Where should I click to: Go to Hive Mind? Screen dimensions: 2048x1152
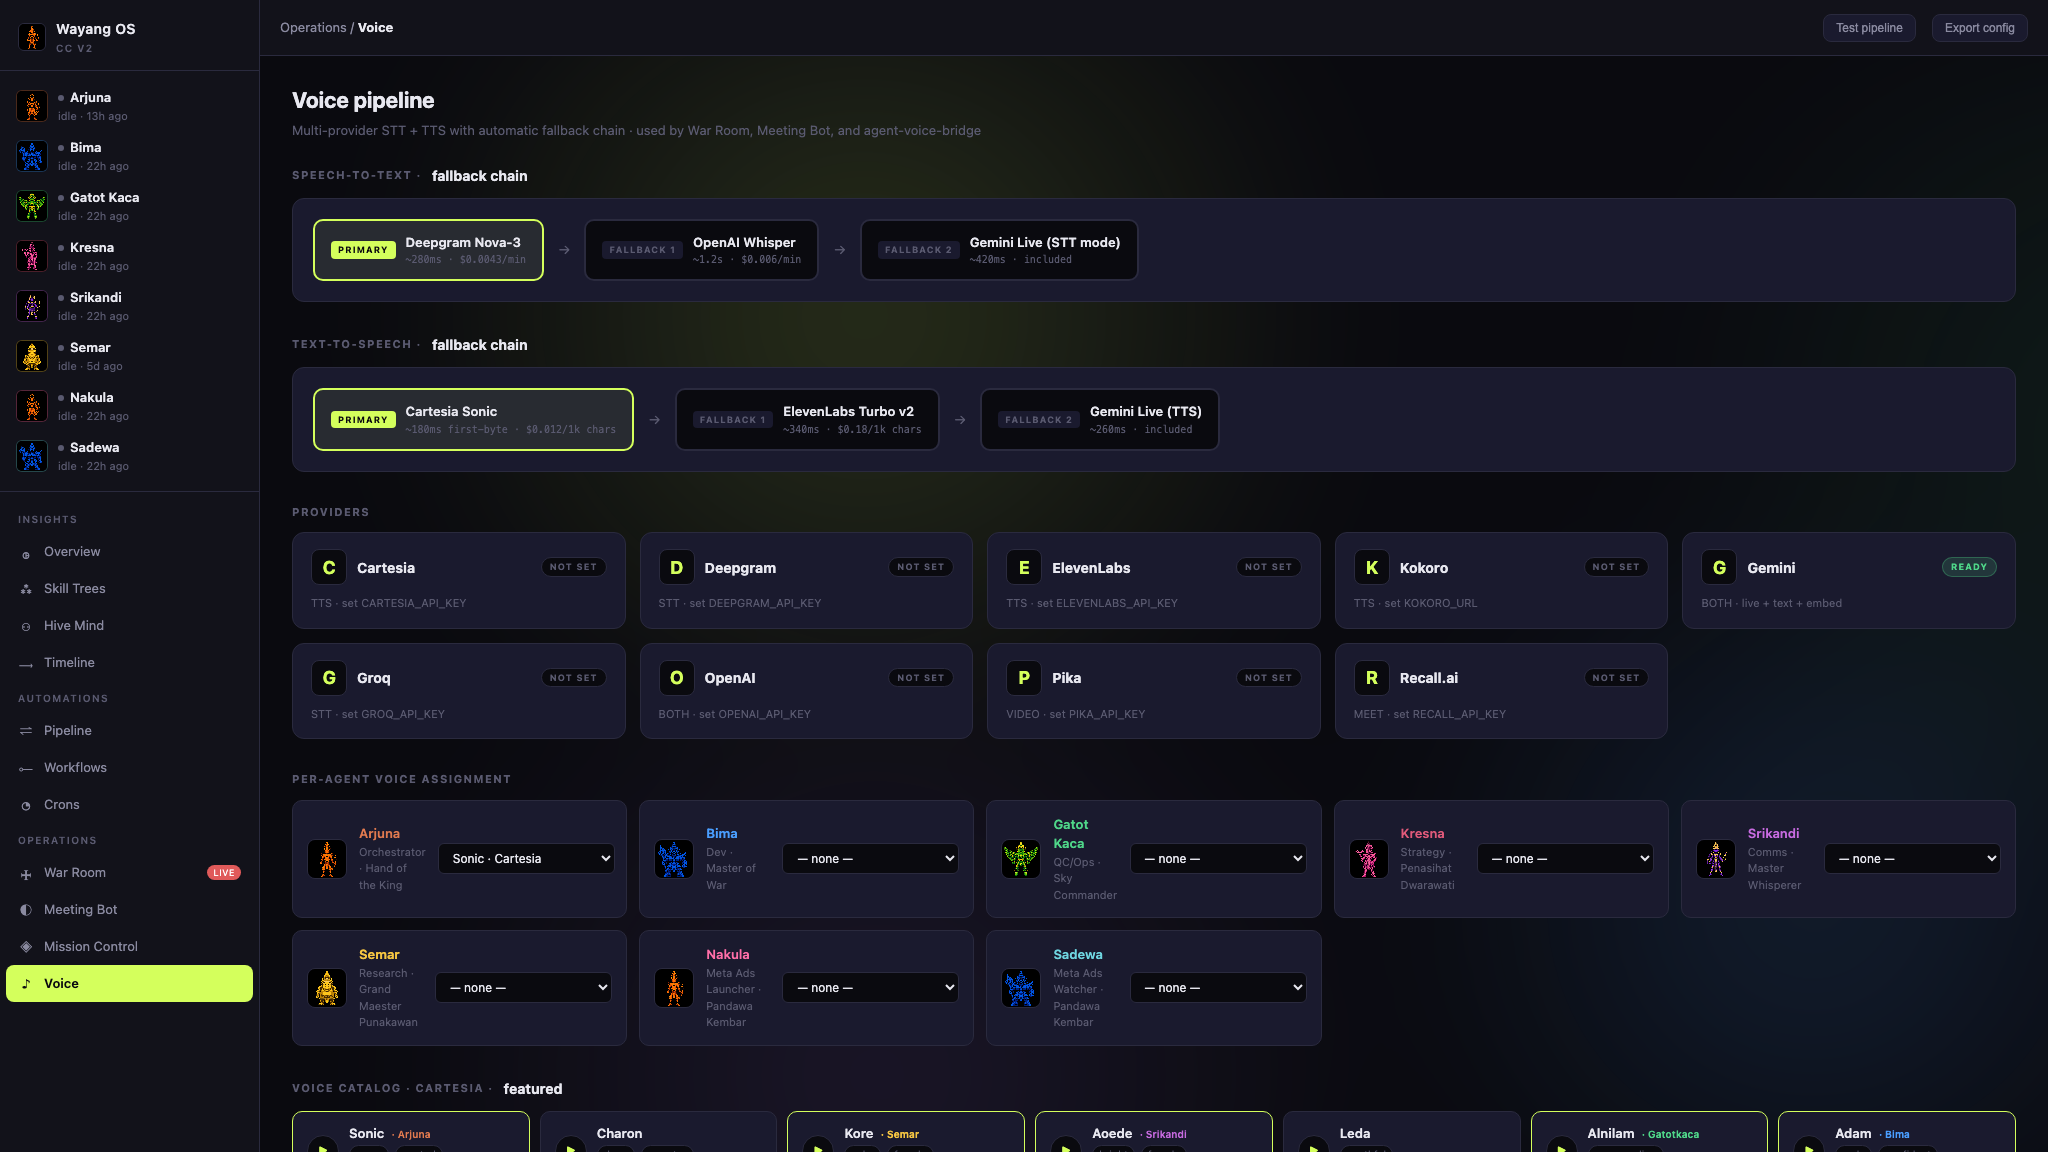click(x=129, y=626)
